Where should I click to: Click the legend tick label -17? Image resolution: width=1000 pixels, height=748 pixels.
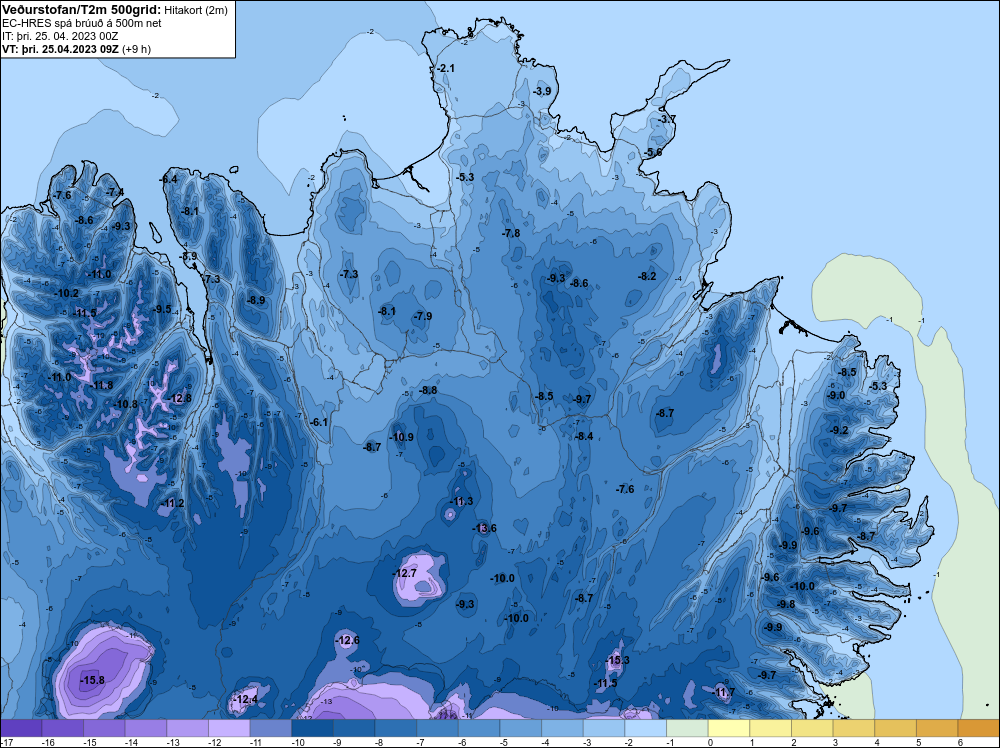click(x=5, y=742)
